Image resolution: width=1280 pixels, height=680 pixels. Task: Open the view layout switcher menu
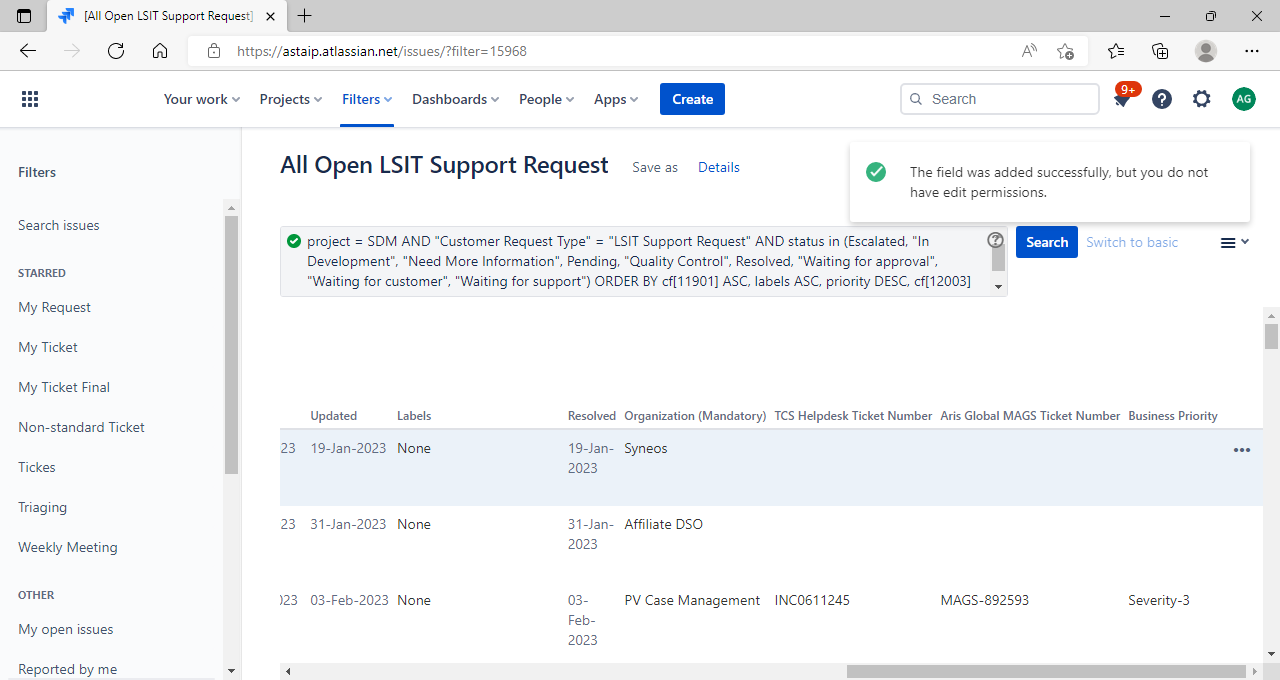click(1235, 242)
